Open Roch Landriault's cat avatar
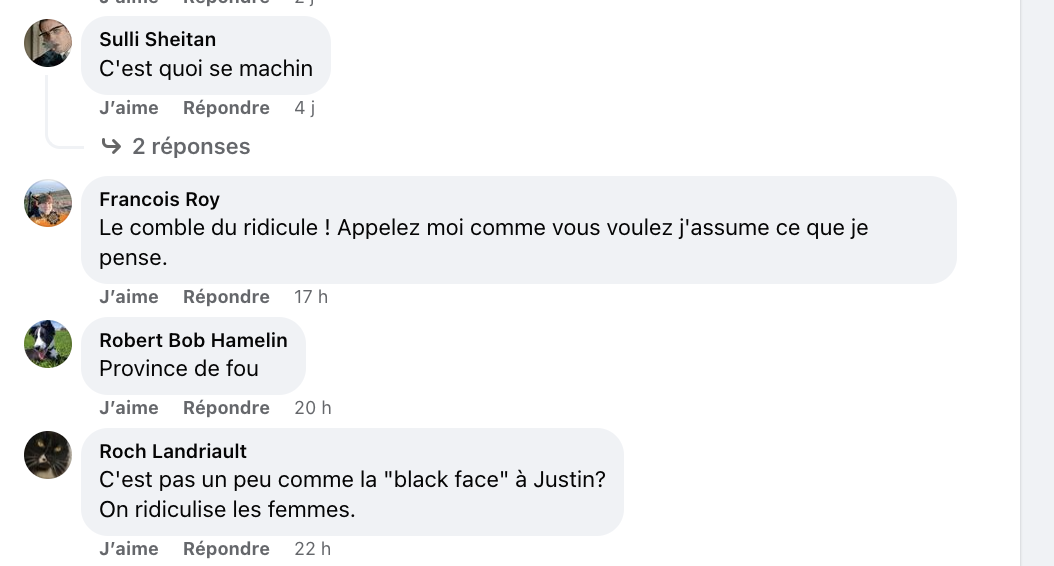 click(48, 454)
